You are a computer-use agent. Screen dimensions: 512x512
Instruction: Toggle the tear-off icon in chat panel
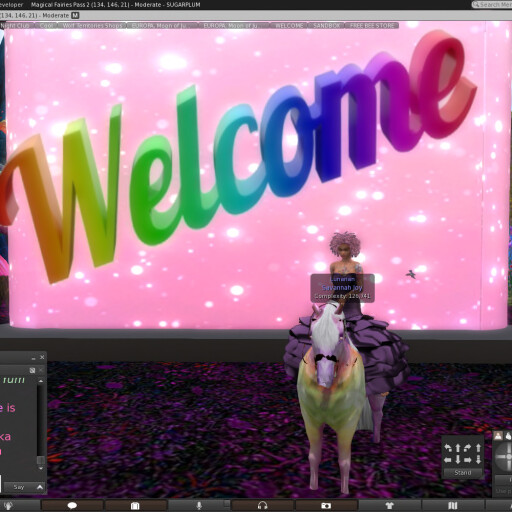(32, 370)
